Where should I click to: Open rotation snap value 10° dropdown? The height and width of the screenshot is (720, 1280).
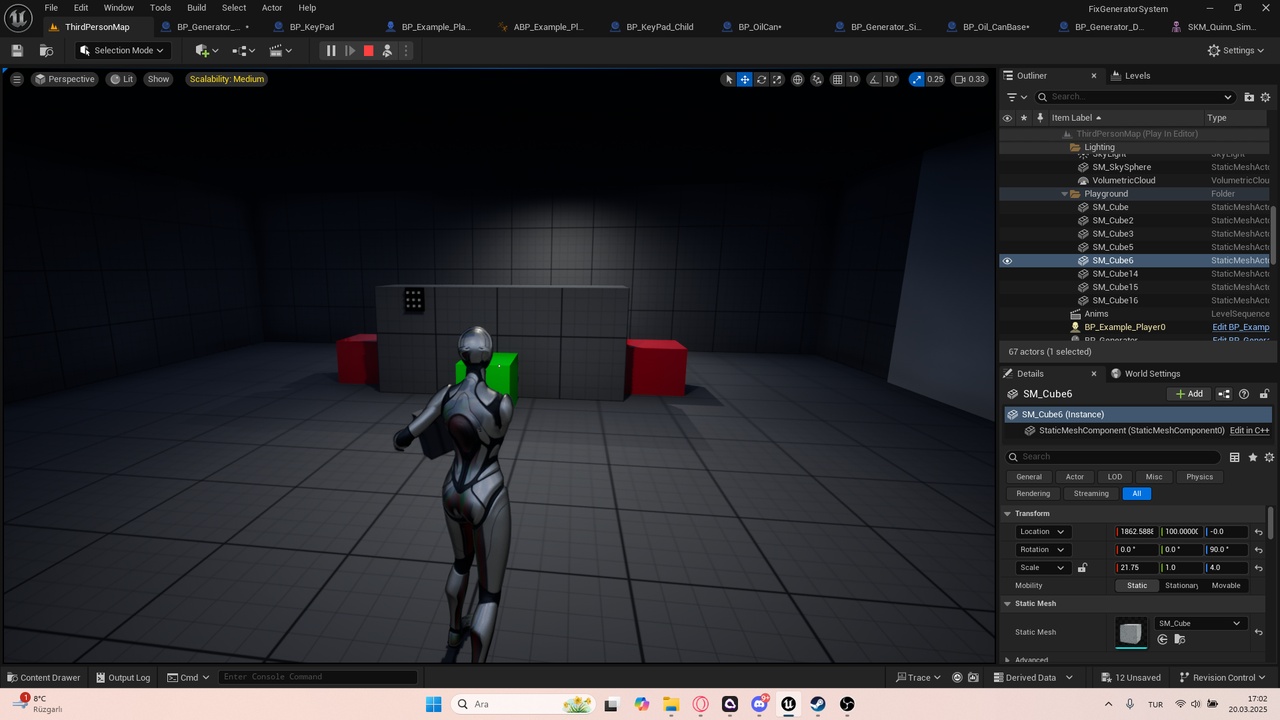point(891,79)
